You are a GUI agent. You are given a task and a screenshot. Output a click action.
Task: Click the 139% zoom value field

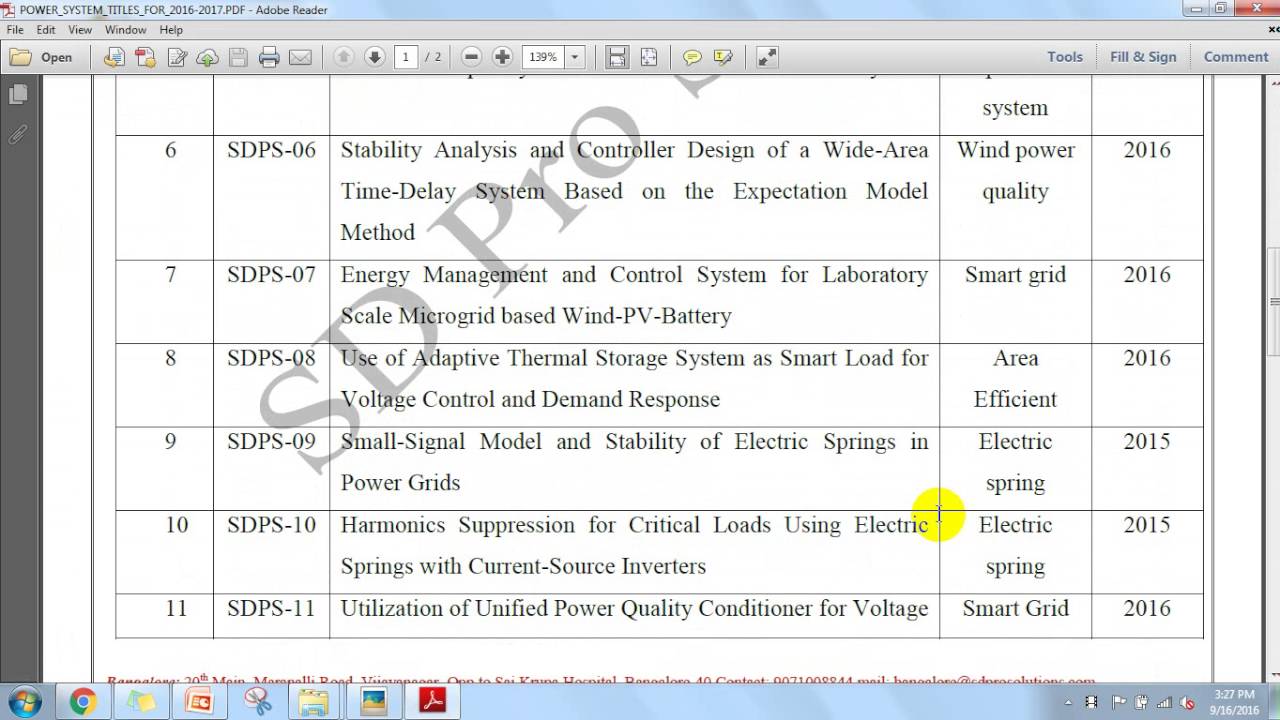point(544,57)
